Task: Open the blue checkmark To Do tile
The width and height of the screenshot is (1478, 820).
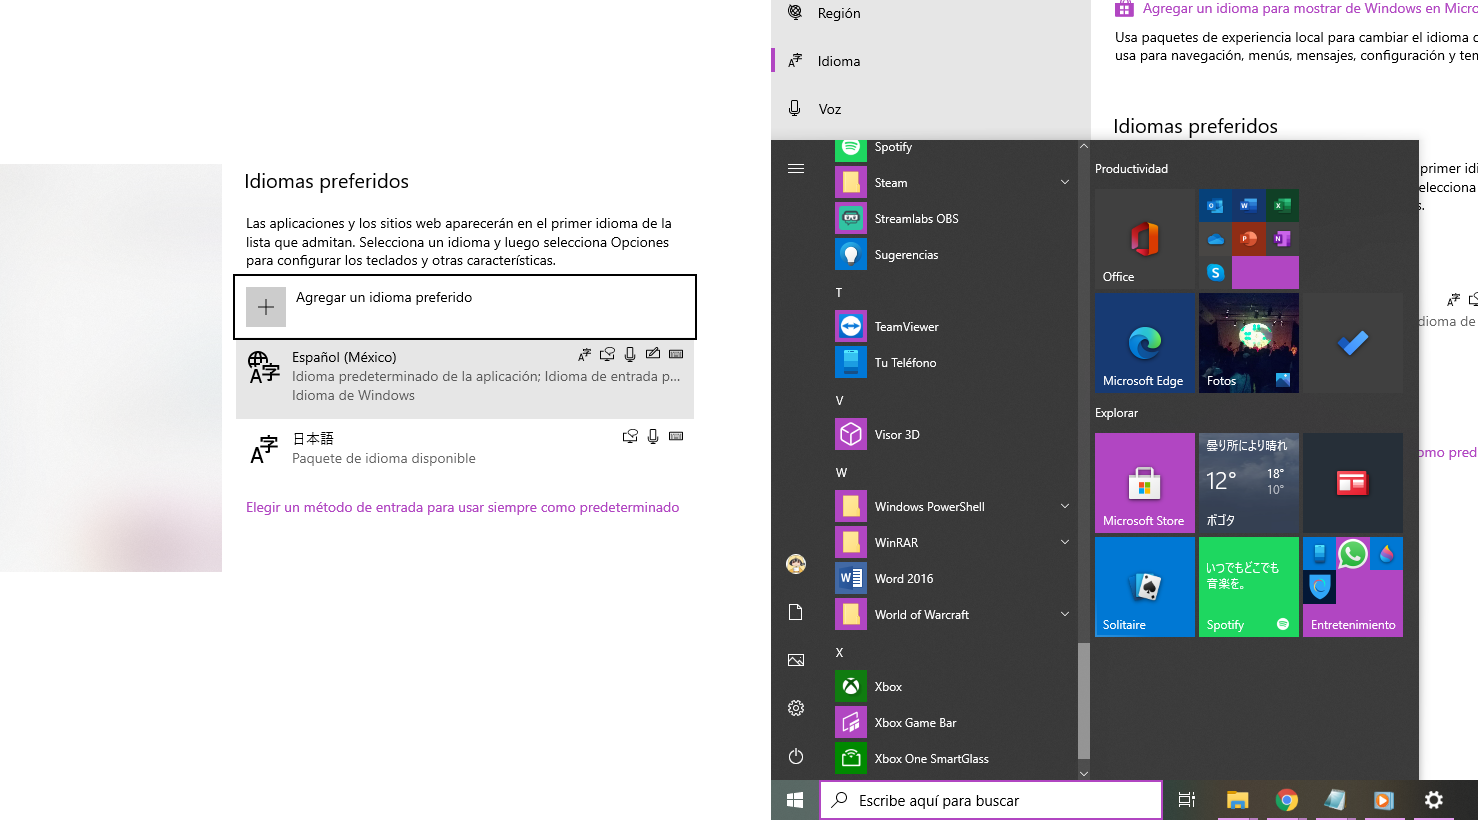Action: pyautogui.click(x=1353, y=343)
